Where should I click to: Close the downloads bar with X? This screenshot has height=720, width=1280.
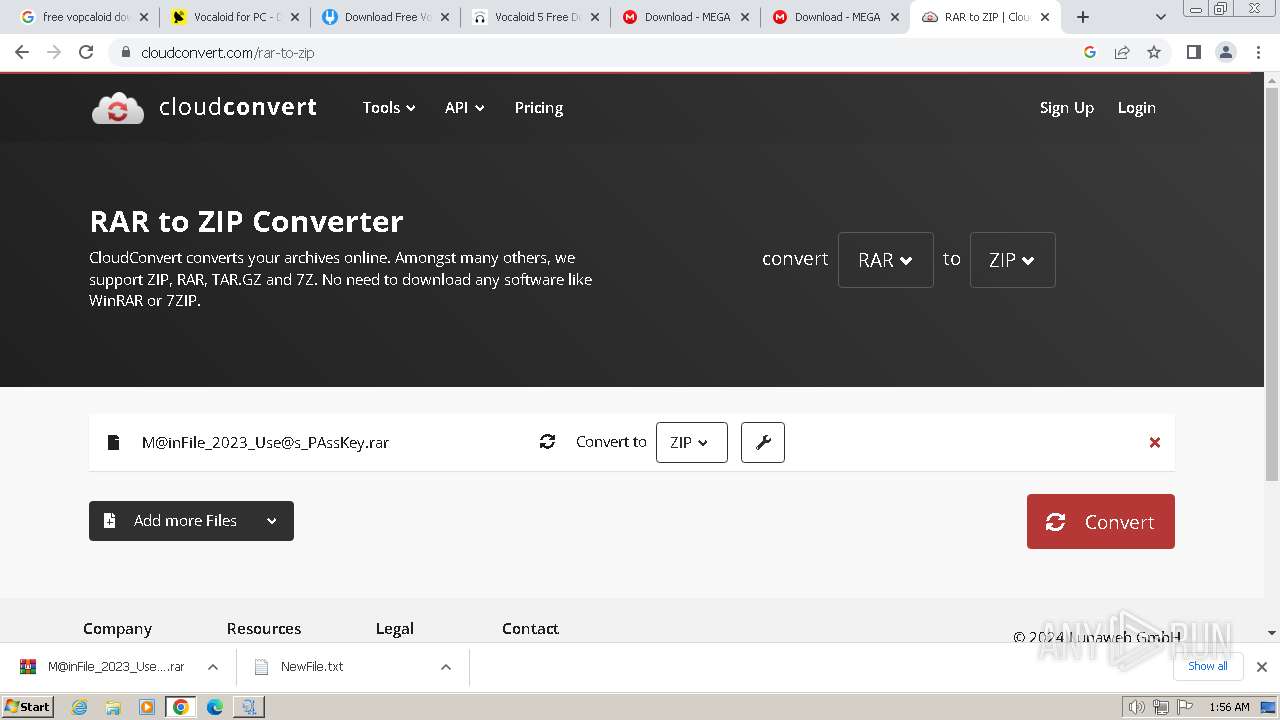point(1262,666)
